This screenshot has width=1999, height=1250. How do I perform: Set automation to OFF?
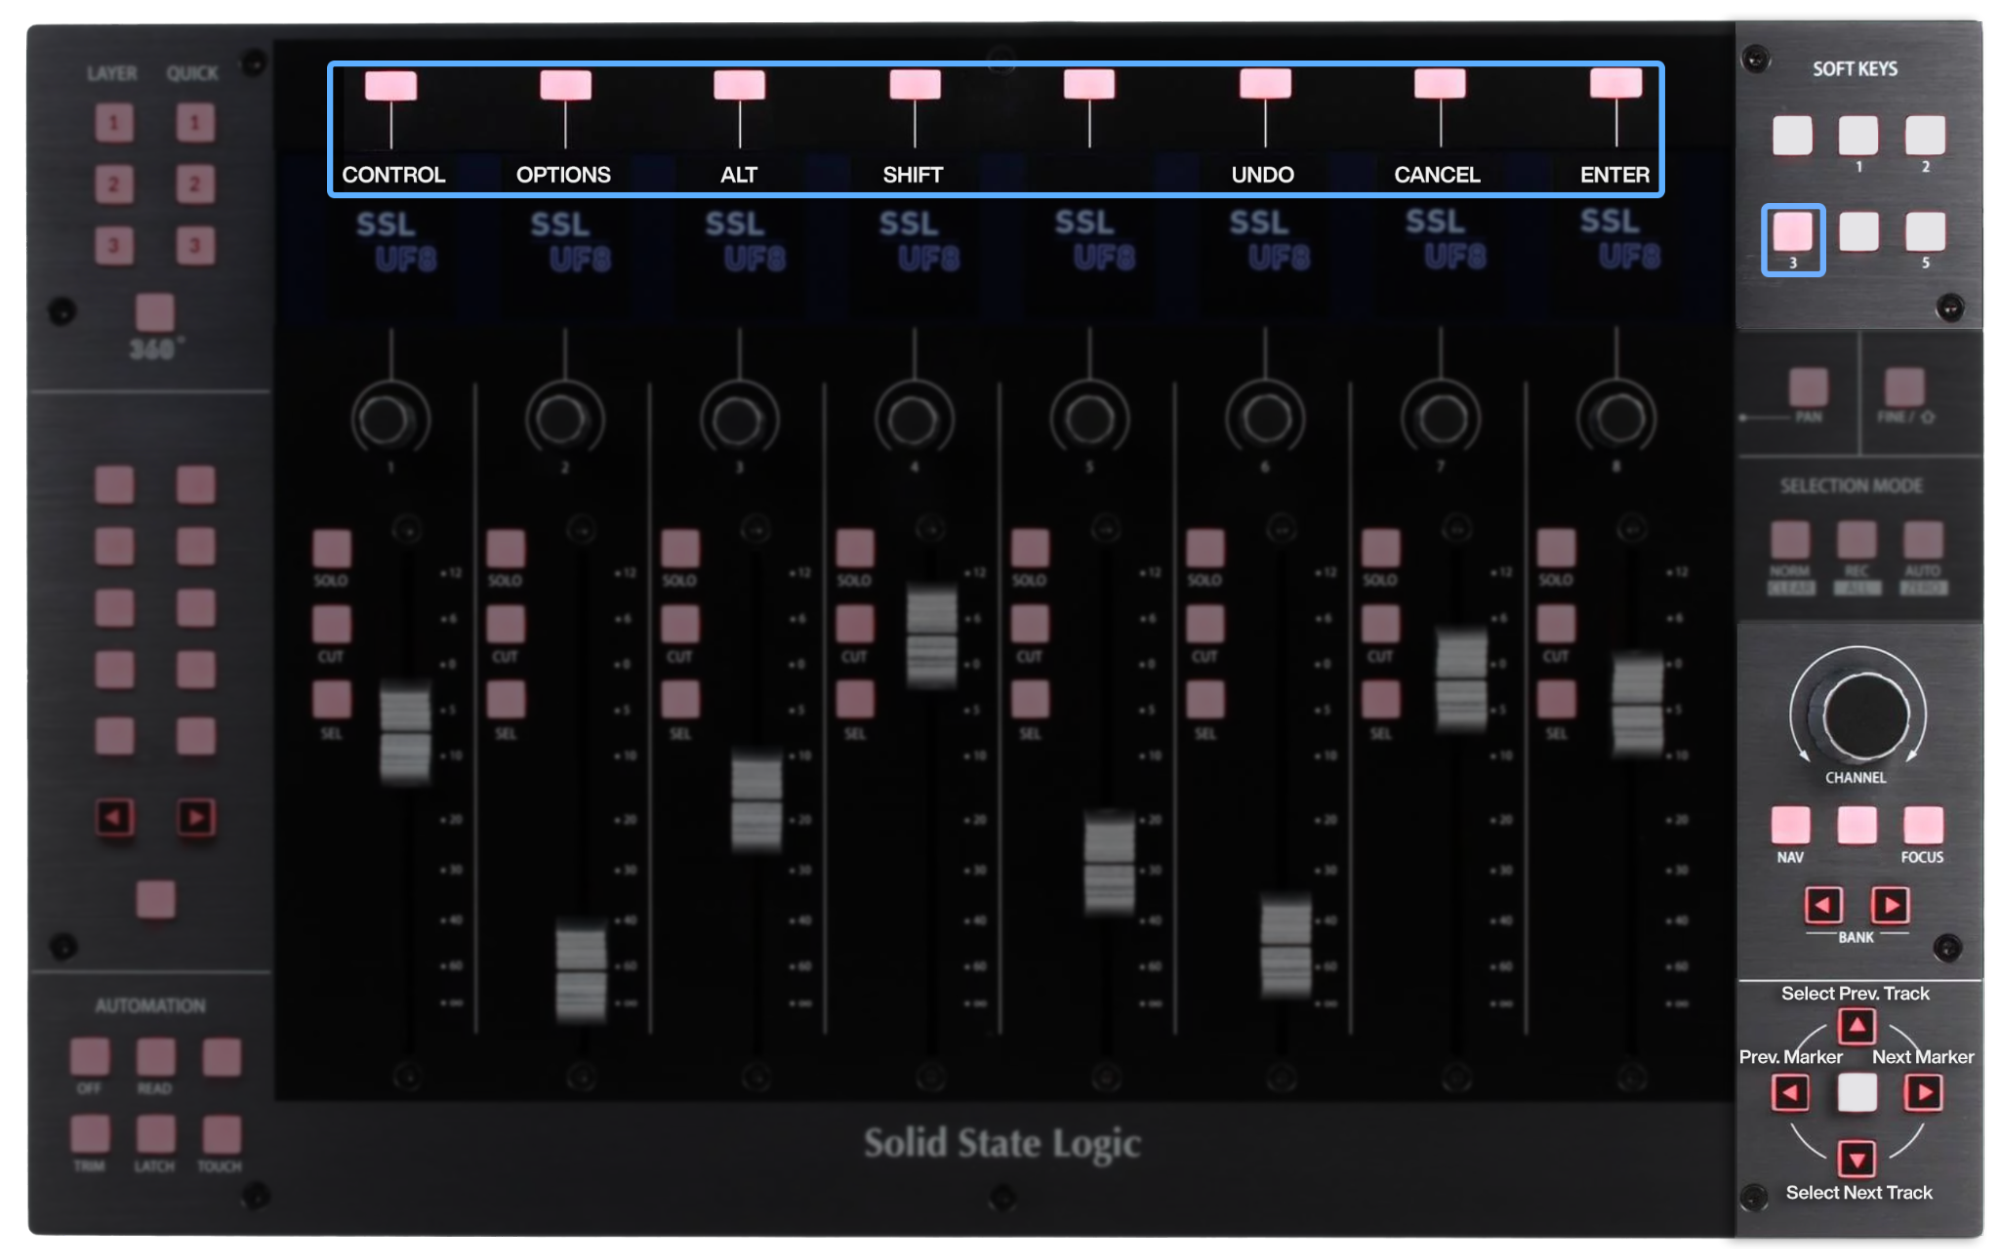click(90, 1057)
